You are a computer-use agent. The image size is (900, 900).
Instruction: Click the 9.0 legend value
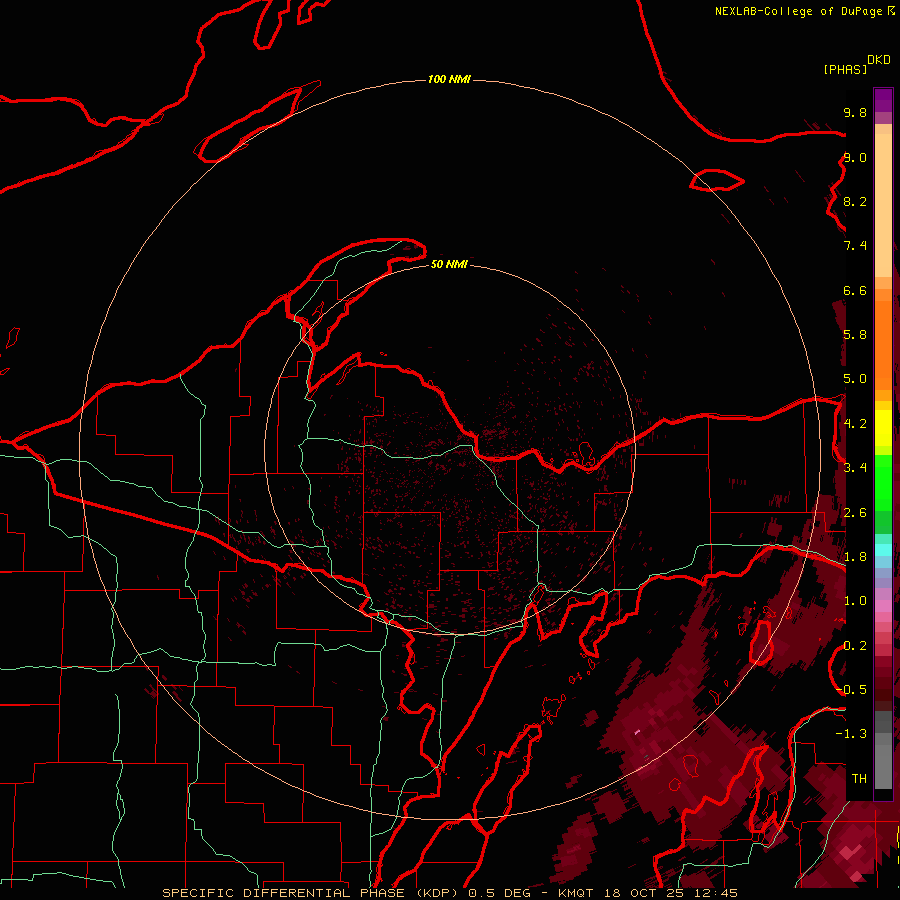[855, 158]
